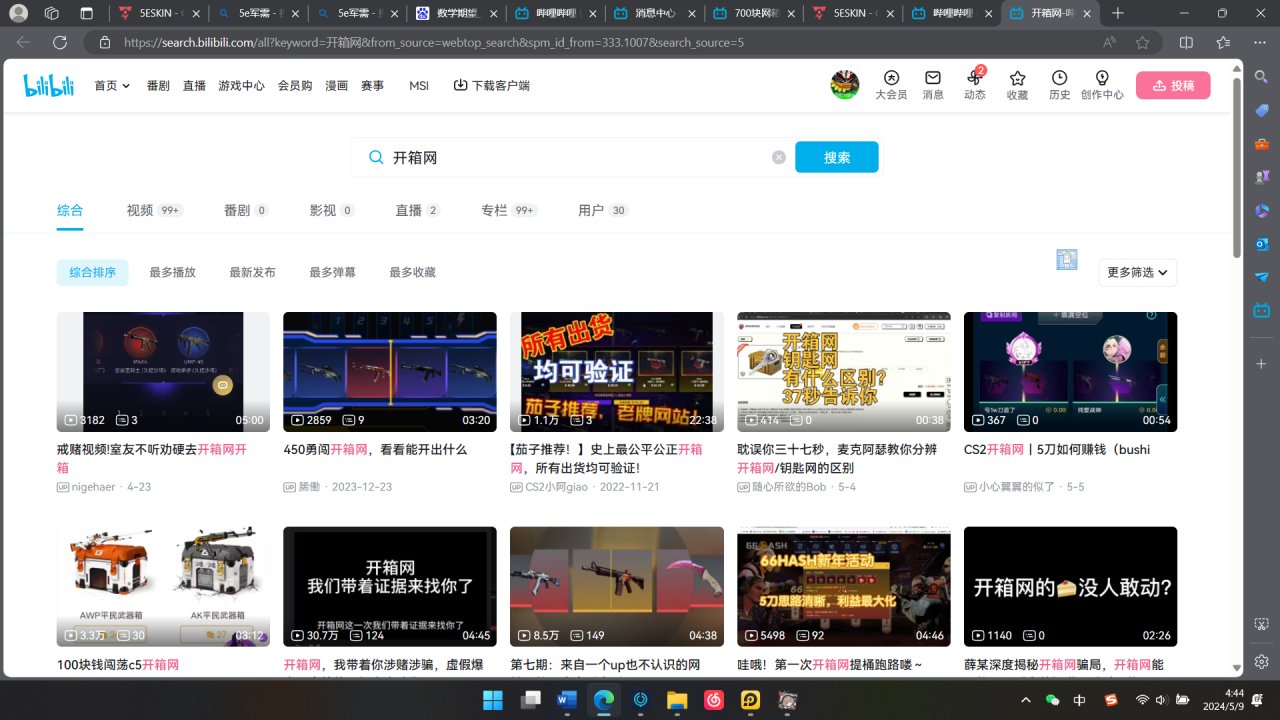Sort by 综合排序
The height and width of the screenshot is (720, 1280).
coord(93,272)
